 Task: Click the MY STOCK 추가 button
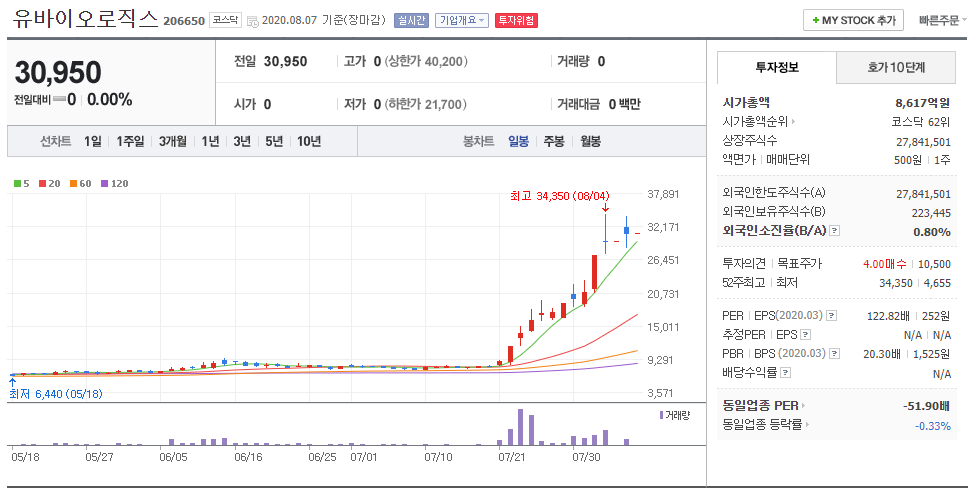coord(853,20)
